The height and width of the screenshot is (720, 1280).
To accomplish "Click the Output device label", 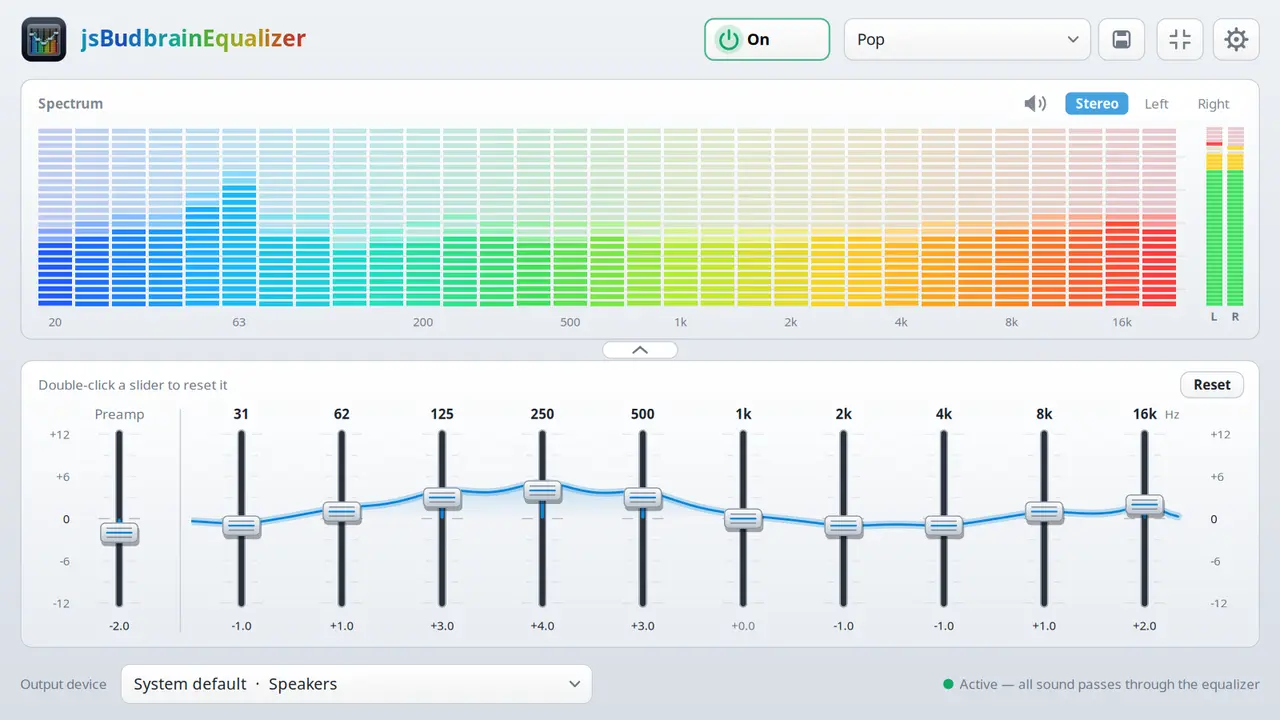I will pyautogui.click(x=63, y=685).
